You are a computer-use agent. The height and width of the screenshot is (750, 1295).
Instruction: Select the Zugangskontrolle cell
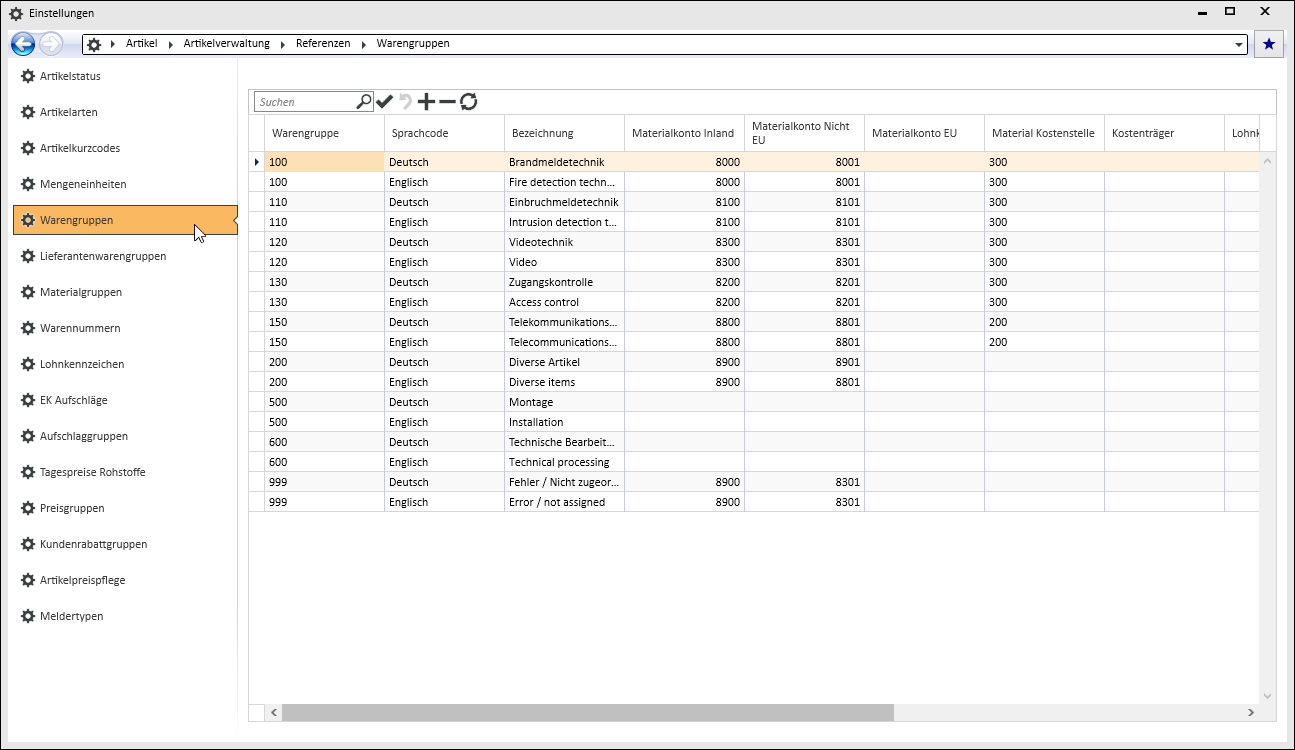565,282
